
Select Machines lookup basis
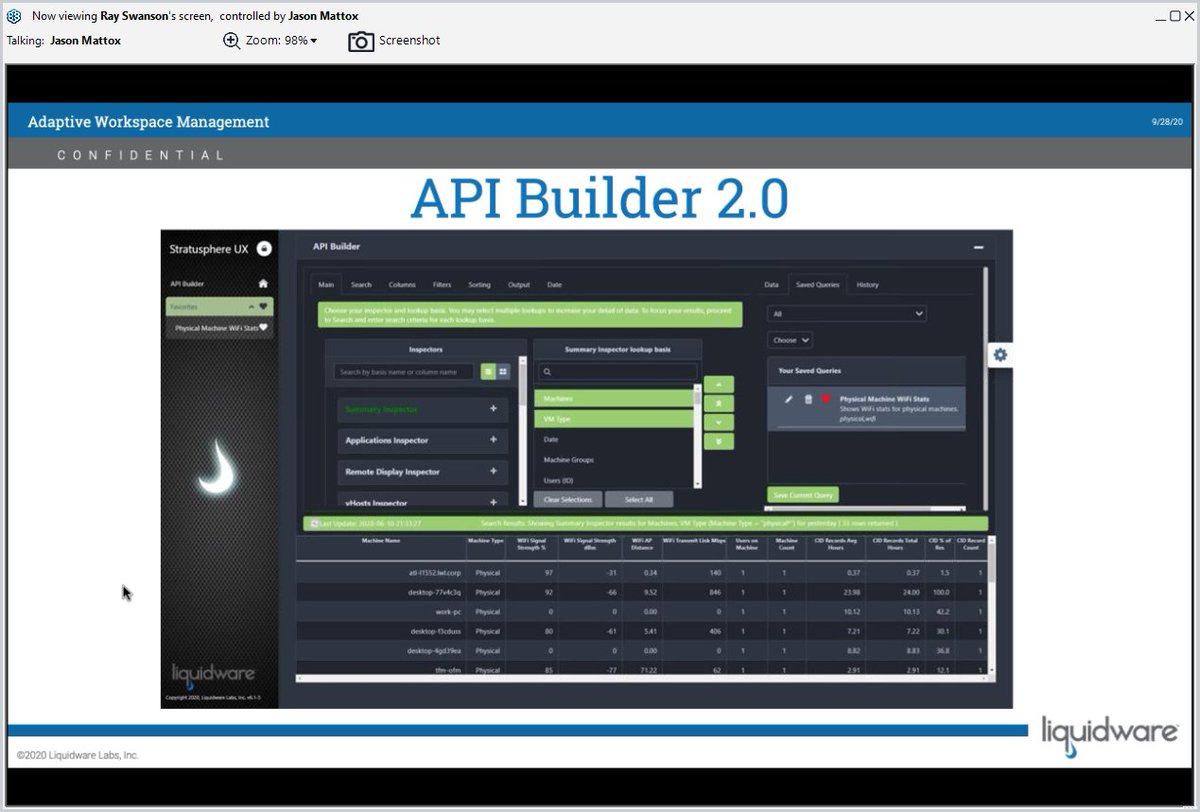coord(613,398)
